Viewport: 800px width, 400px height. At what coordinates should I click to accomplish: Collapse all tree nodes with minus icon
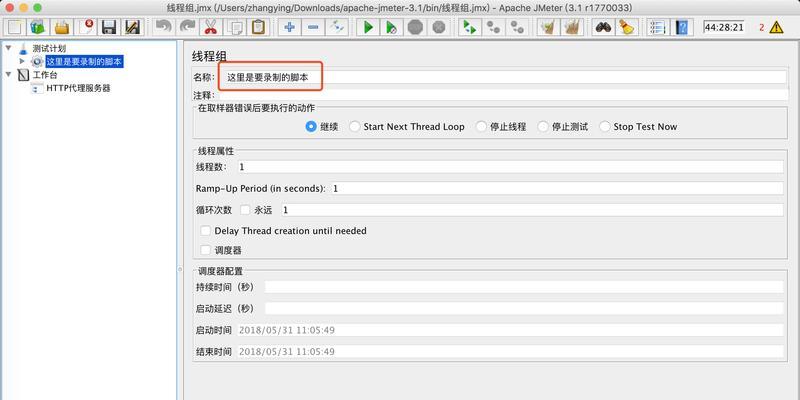tap(313, 27)
